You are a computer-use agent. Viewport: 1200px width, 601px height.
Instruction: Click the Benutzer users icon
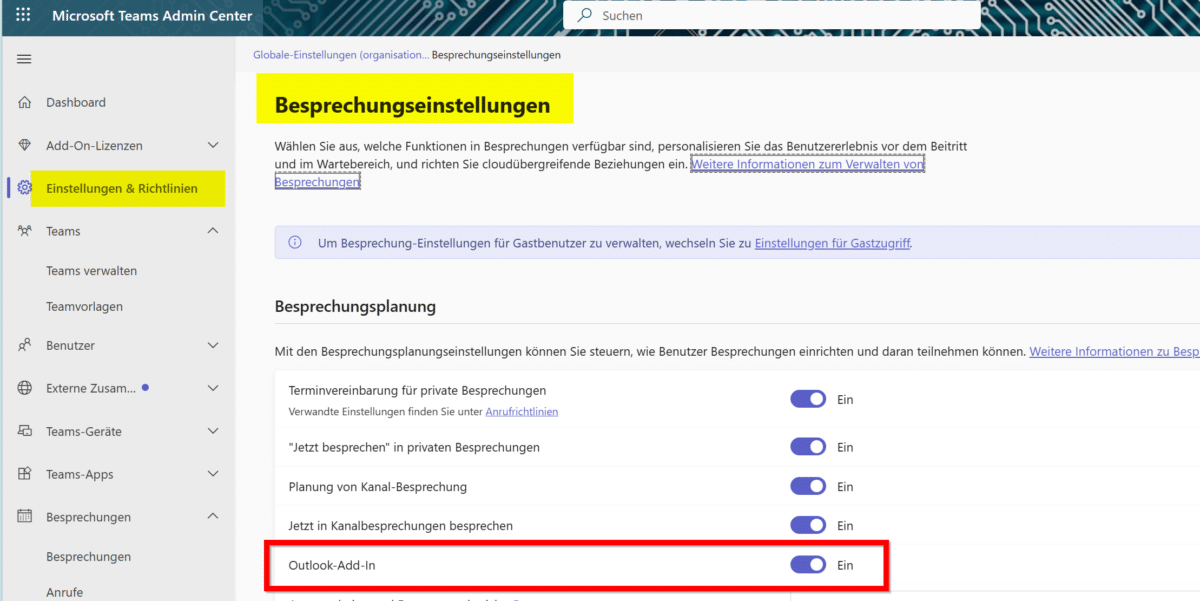pos(25,345)
